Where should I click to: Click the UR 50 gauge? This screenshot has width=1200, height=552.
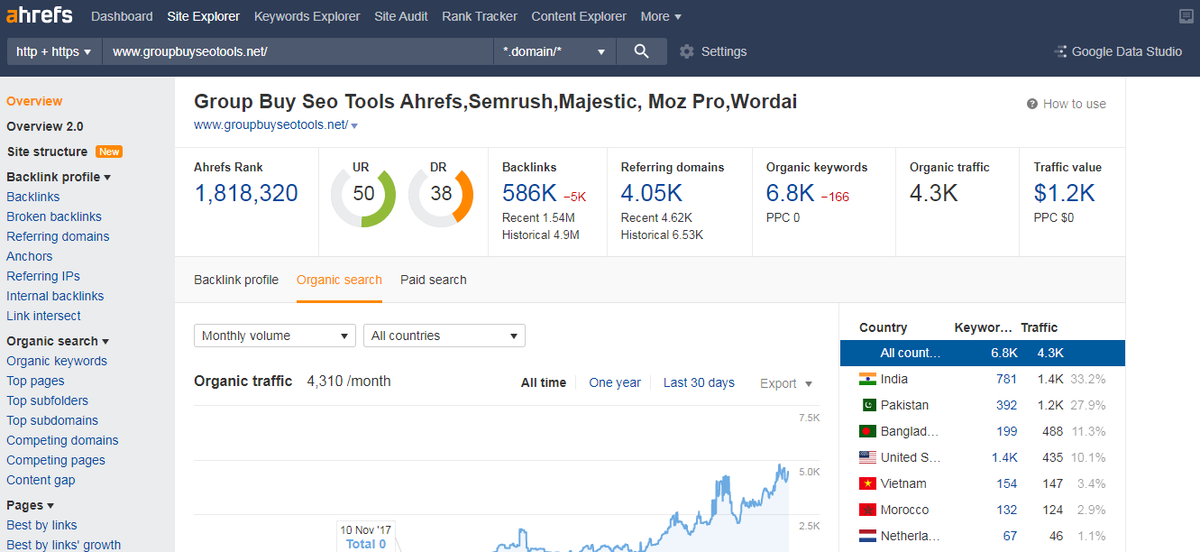point(363,194)
